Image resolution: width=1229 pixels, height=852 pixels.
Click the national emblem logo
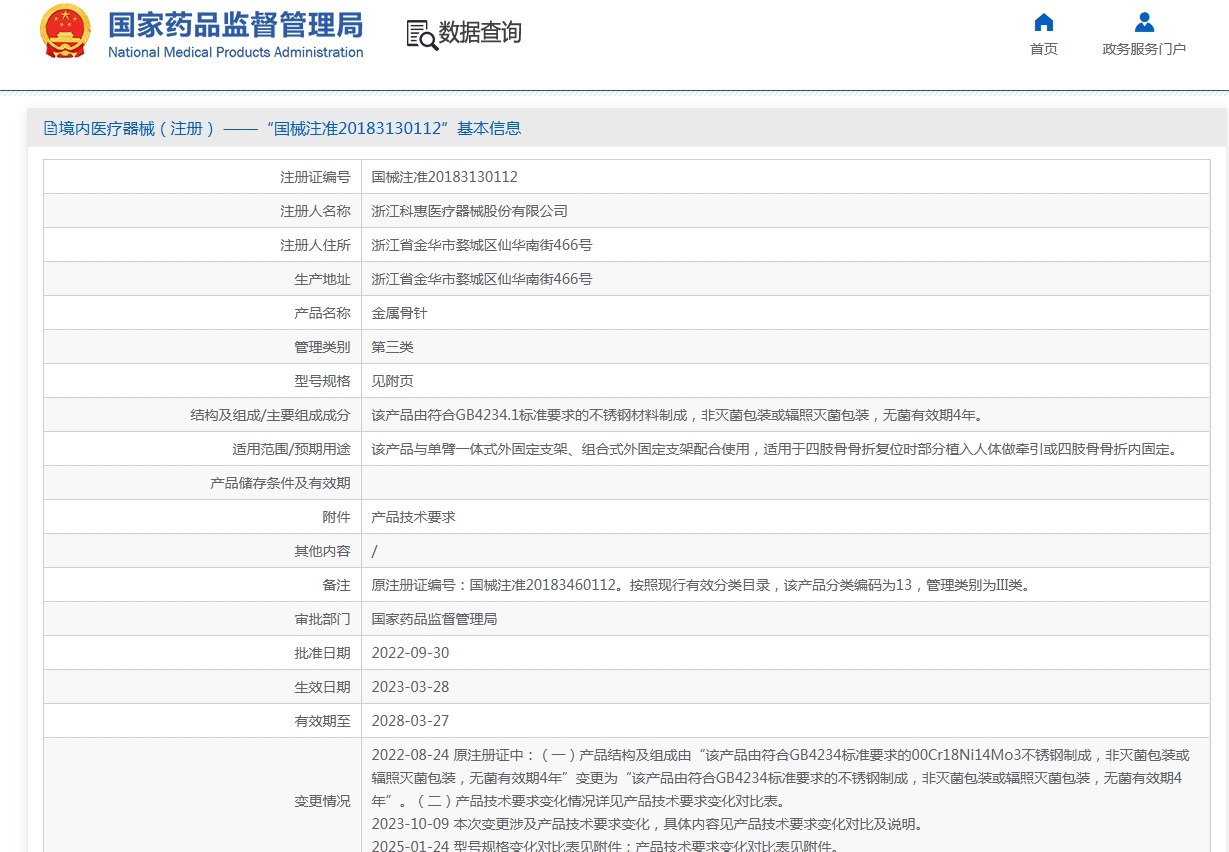tap(65, 32)
